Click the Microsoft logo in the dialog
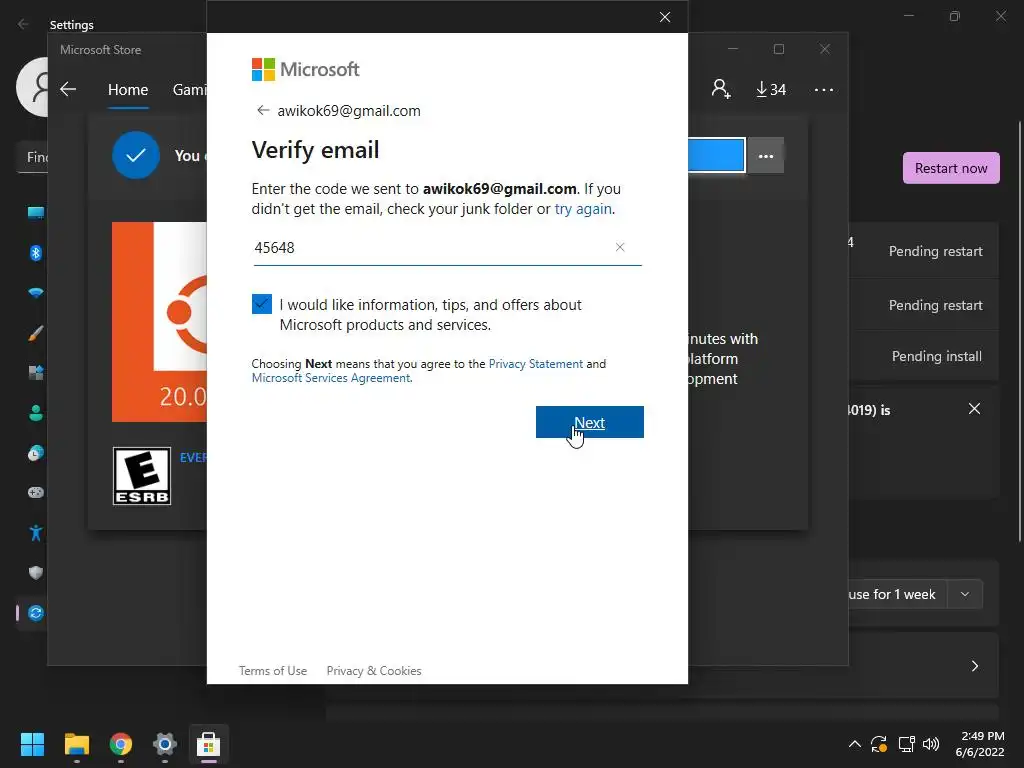Viewport: 1024px width, 768px height. 305,69
